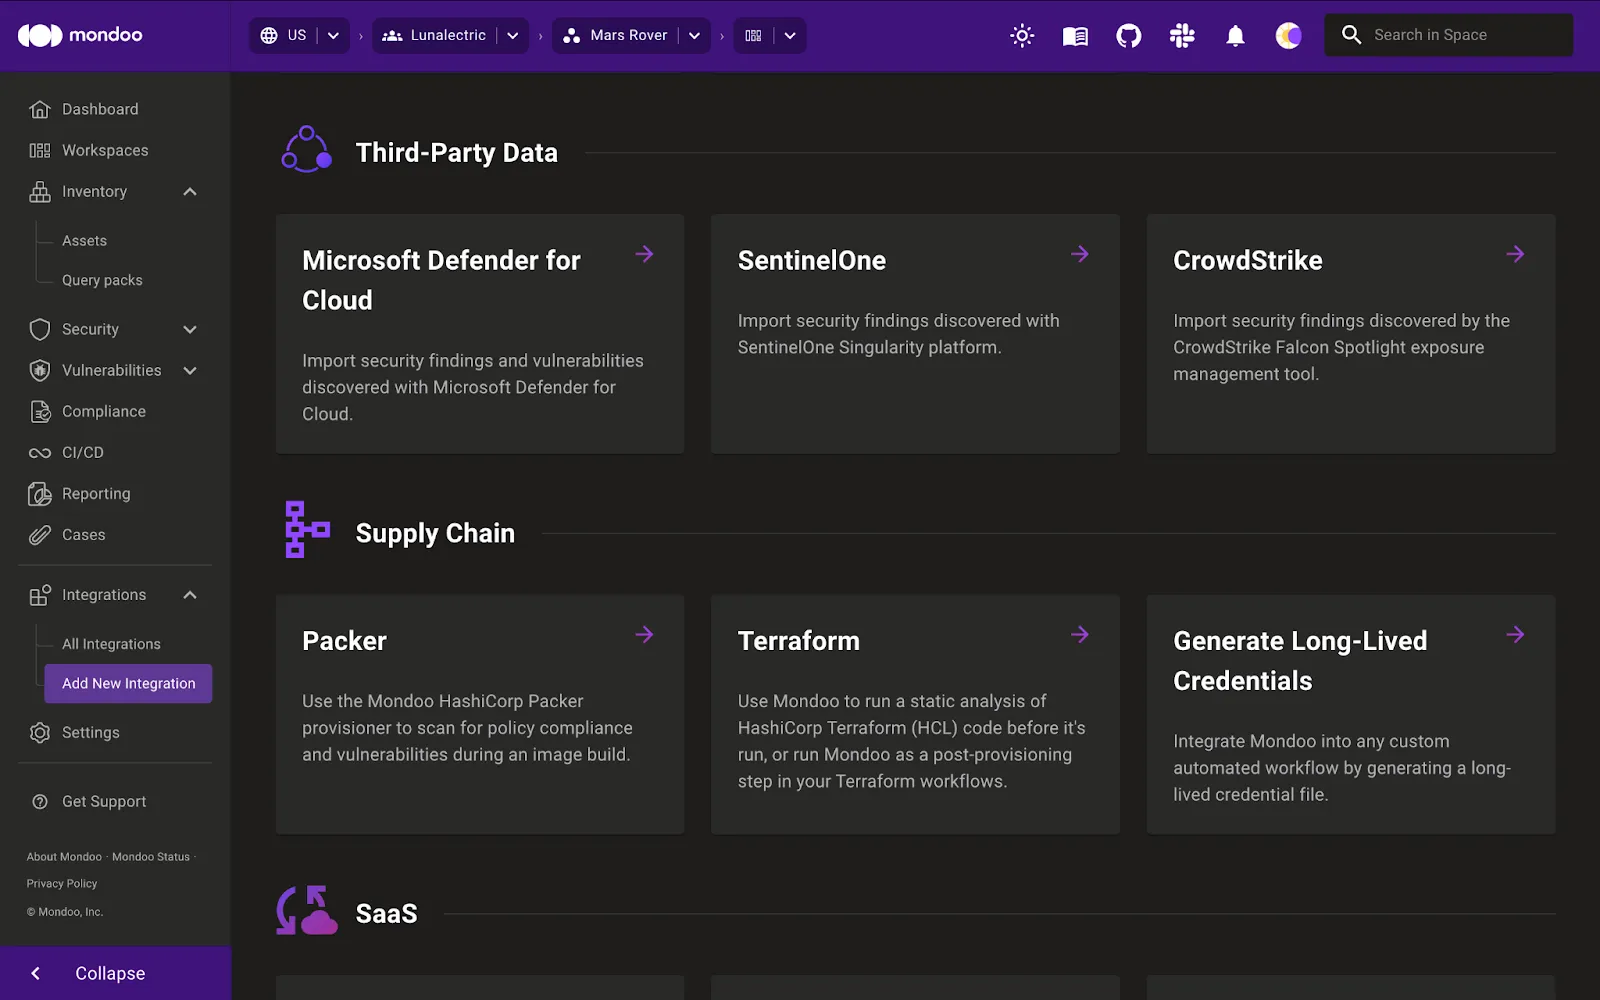The height and width of the screenshot is (1000, 1600).
Task: Open the SentinelOne card arrow
Action: coord(1080,254)
